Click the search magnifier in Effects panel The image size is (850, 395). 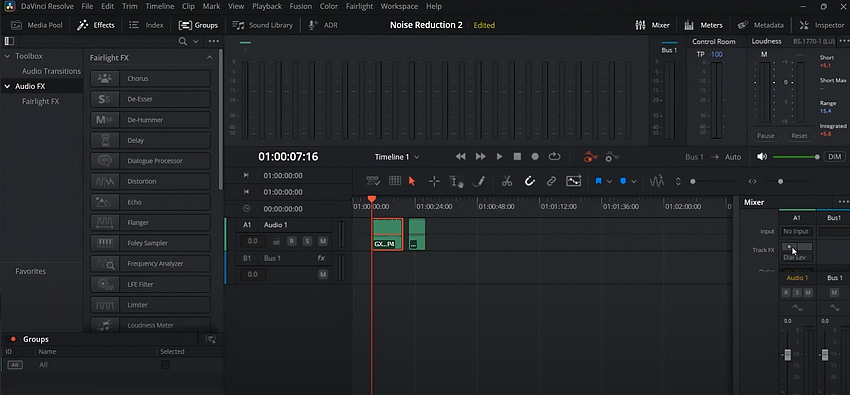(183, 41)
